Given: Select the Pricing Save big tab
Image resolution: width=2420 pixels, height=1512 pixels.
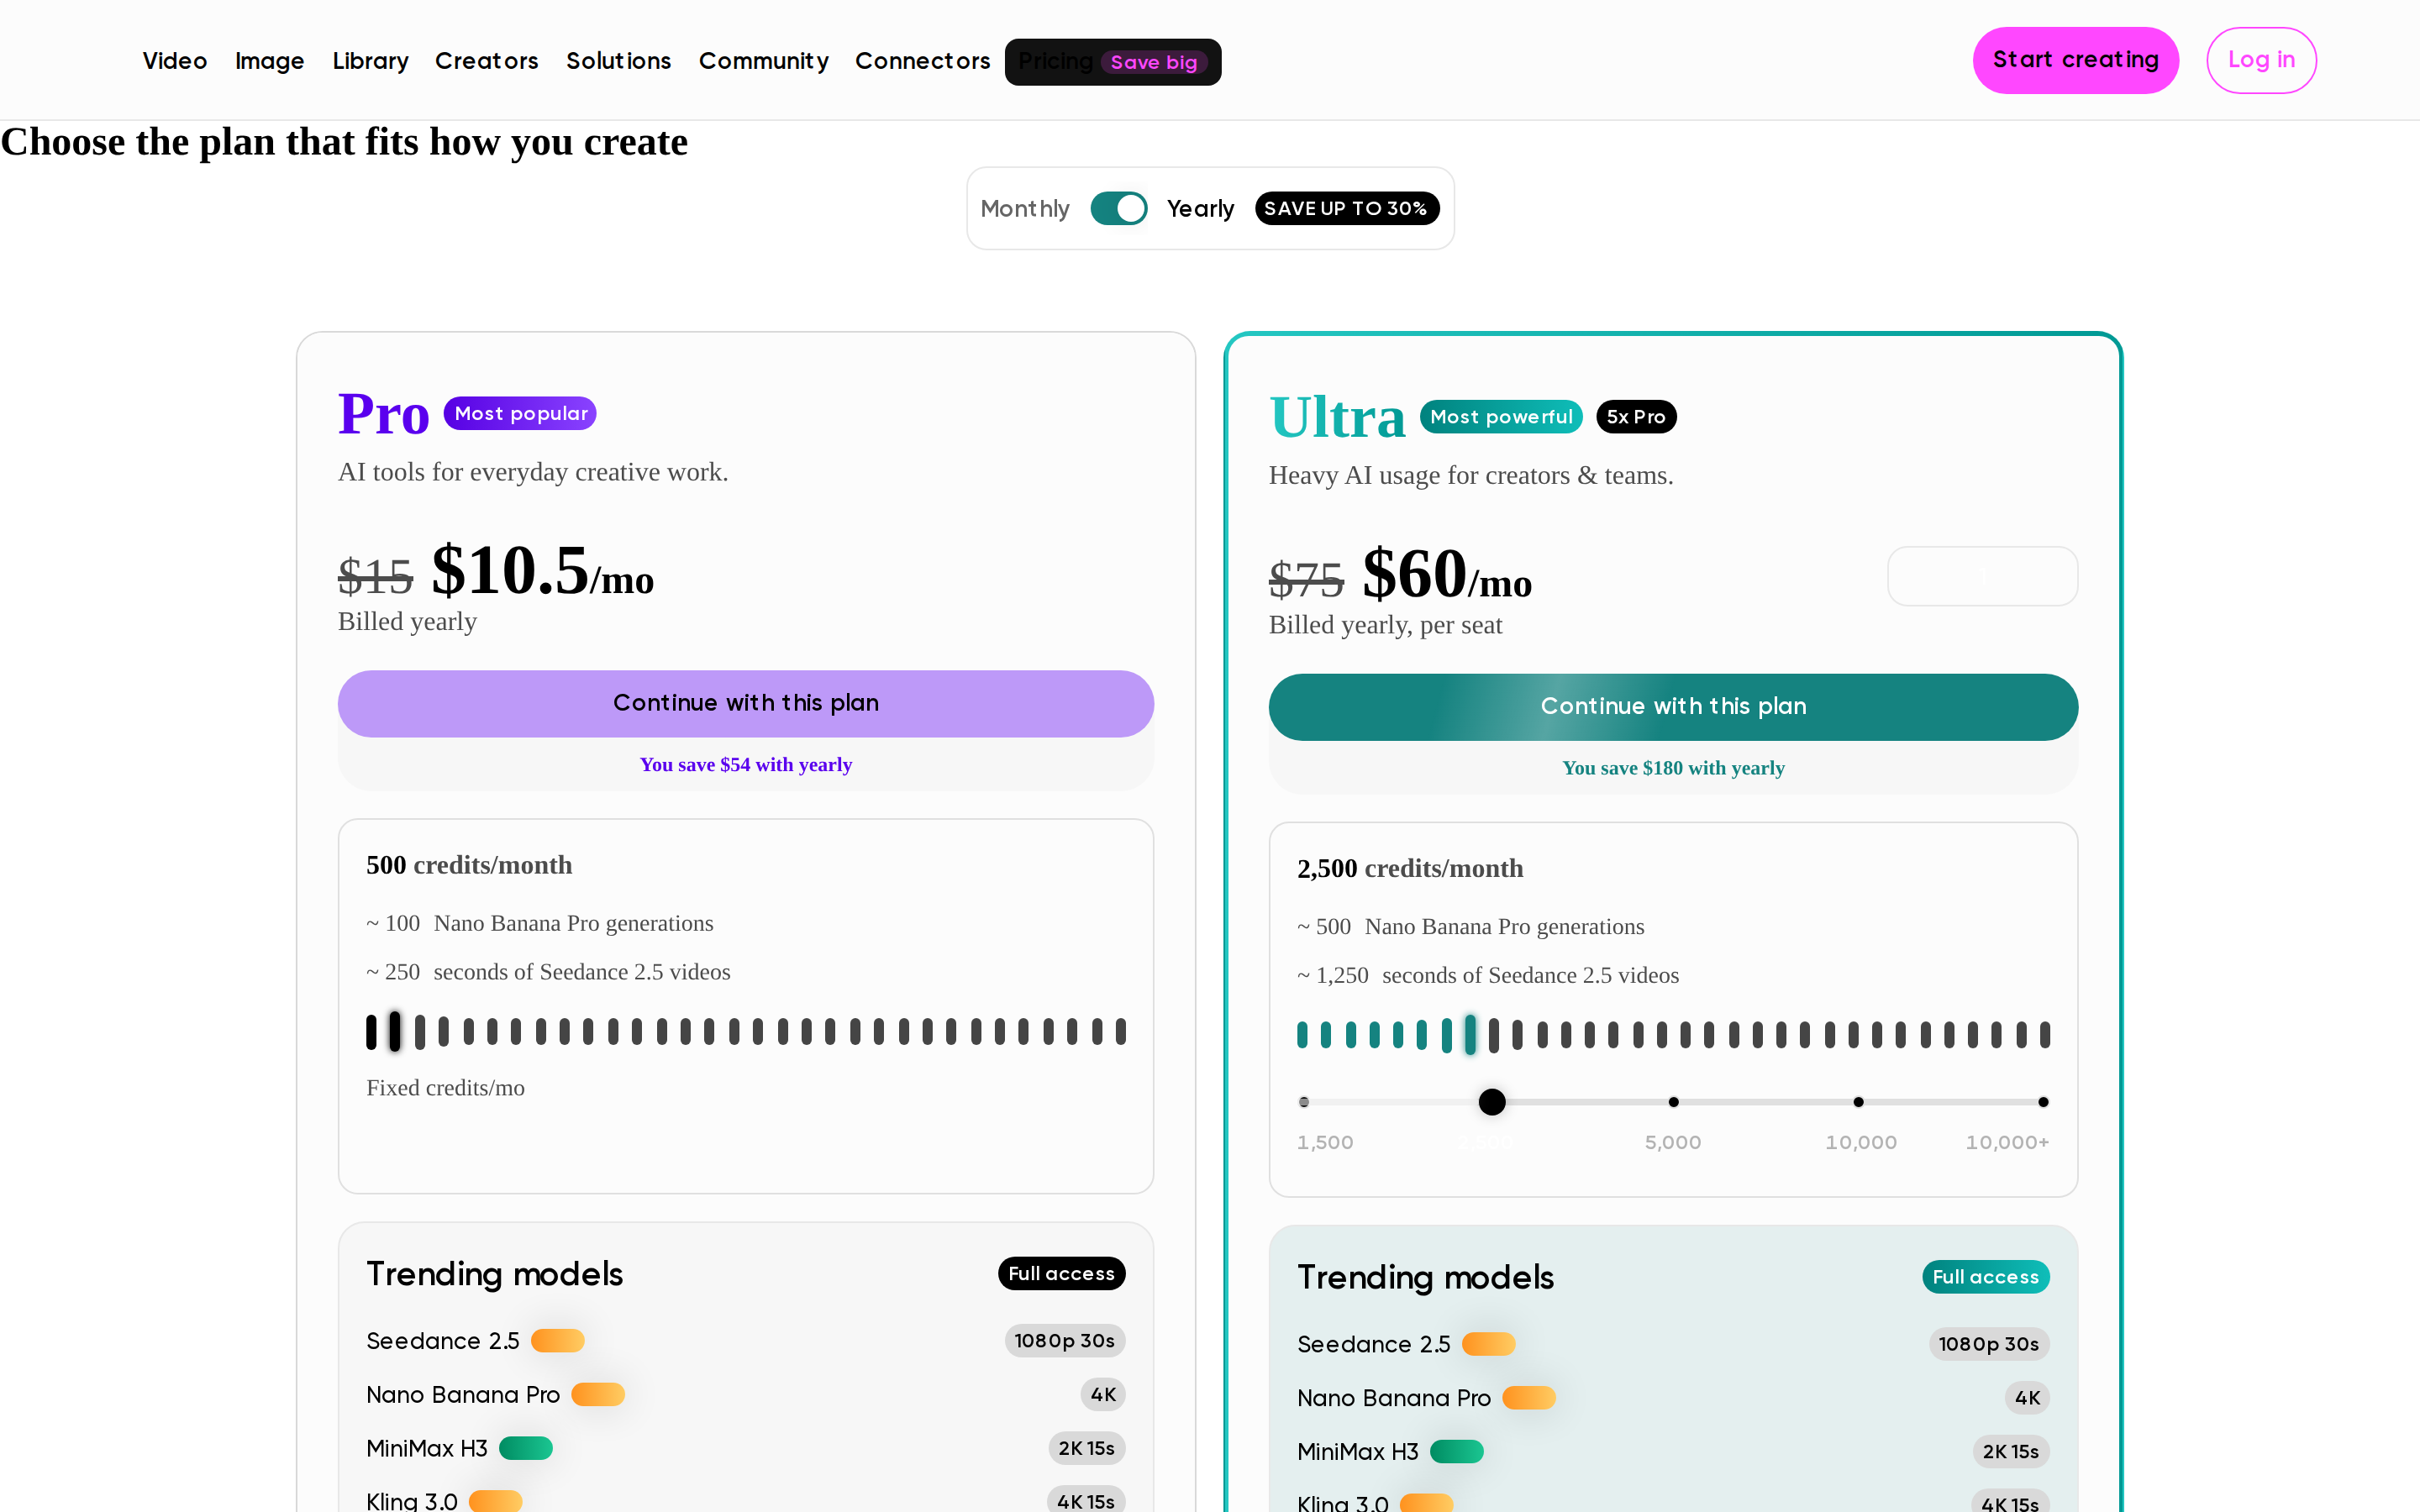Looking at the screenshot, I should [1112, 62].
